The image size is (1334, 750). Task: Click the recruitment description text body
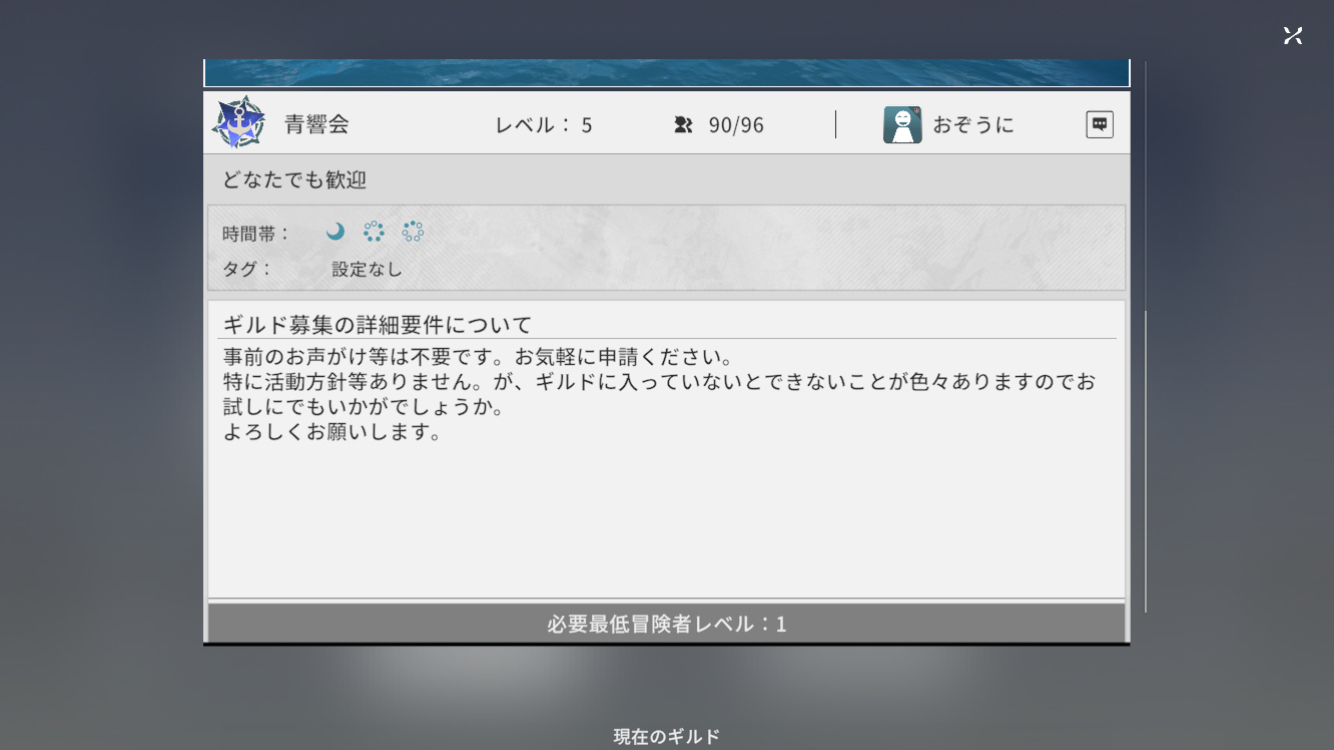click(x=658, y=395)
